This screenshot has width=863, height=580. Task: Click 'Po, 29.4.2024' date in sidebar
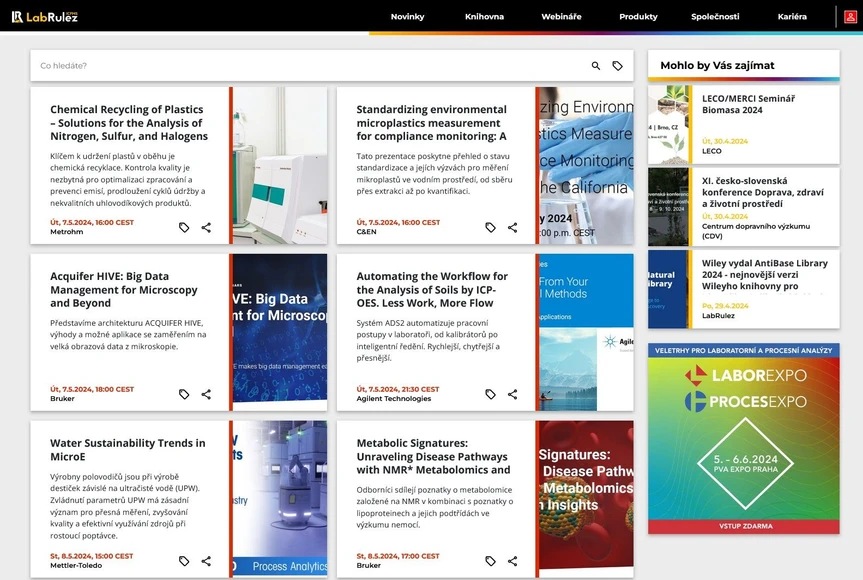(725, 305)
